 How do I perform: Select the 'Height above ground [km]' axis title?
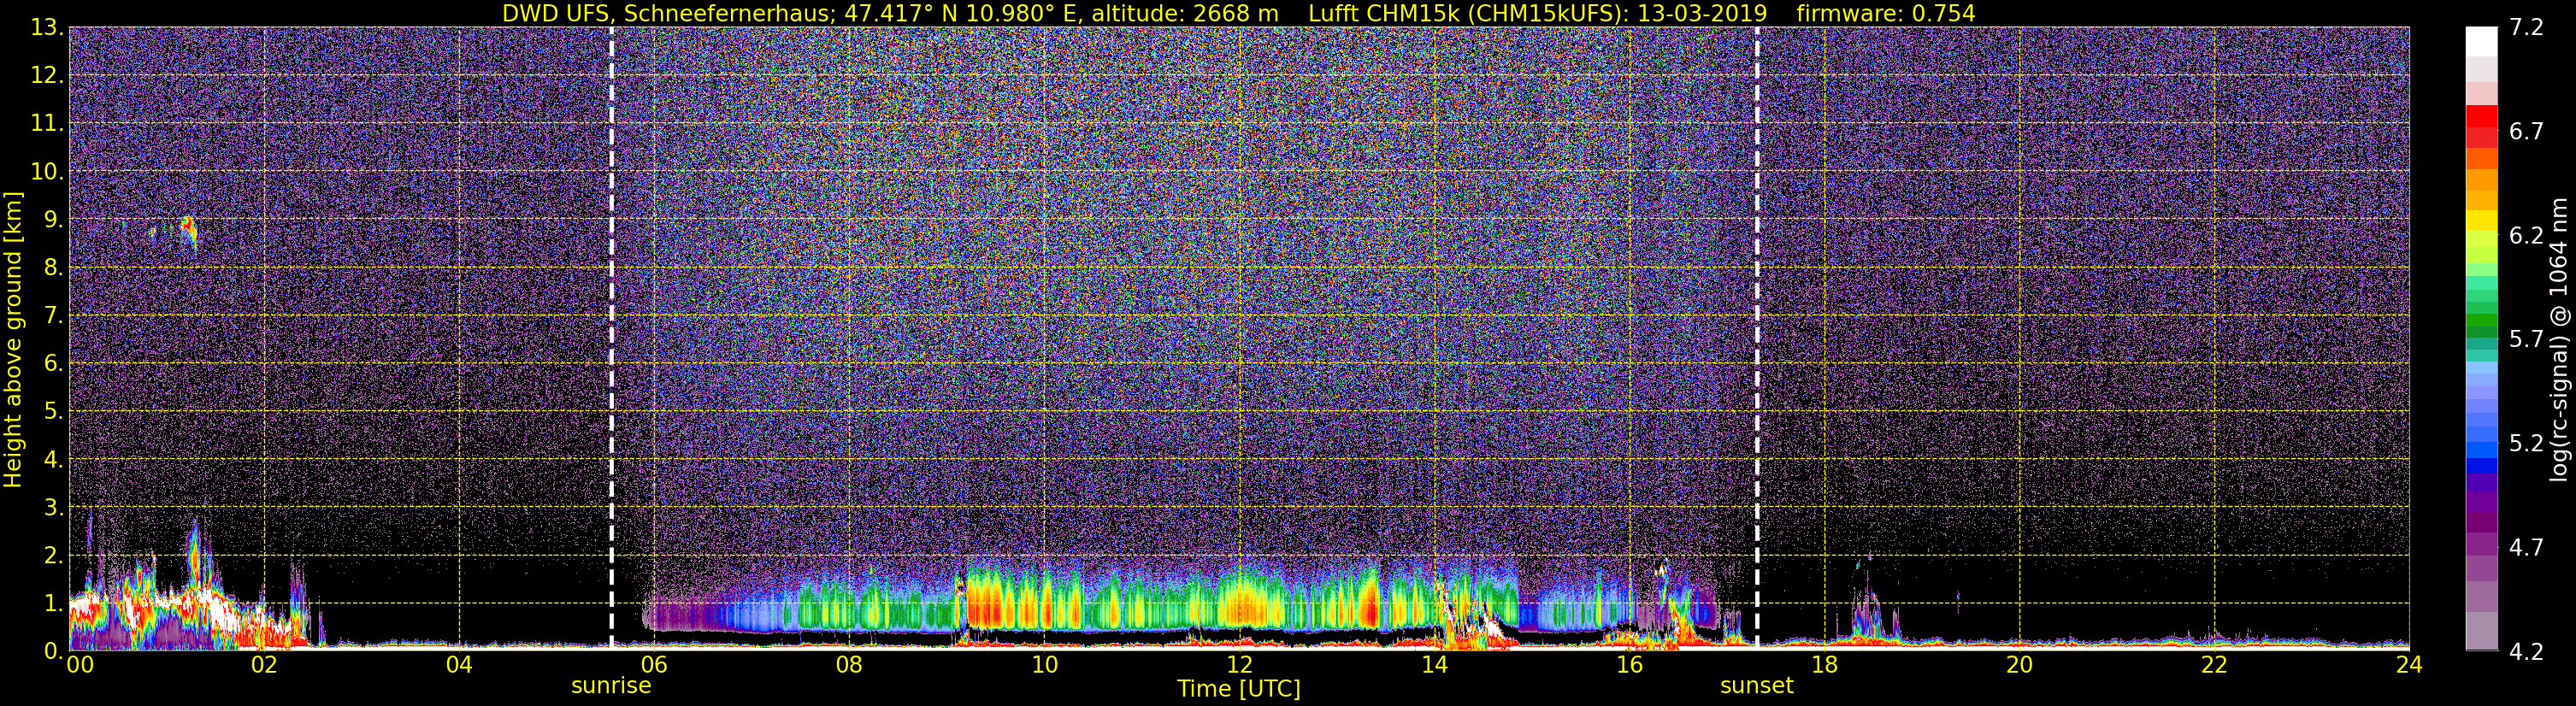point(13,339)
